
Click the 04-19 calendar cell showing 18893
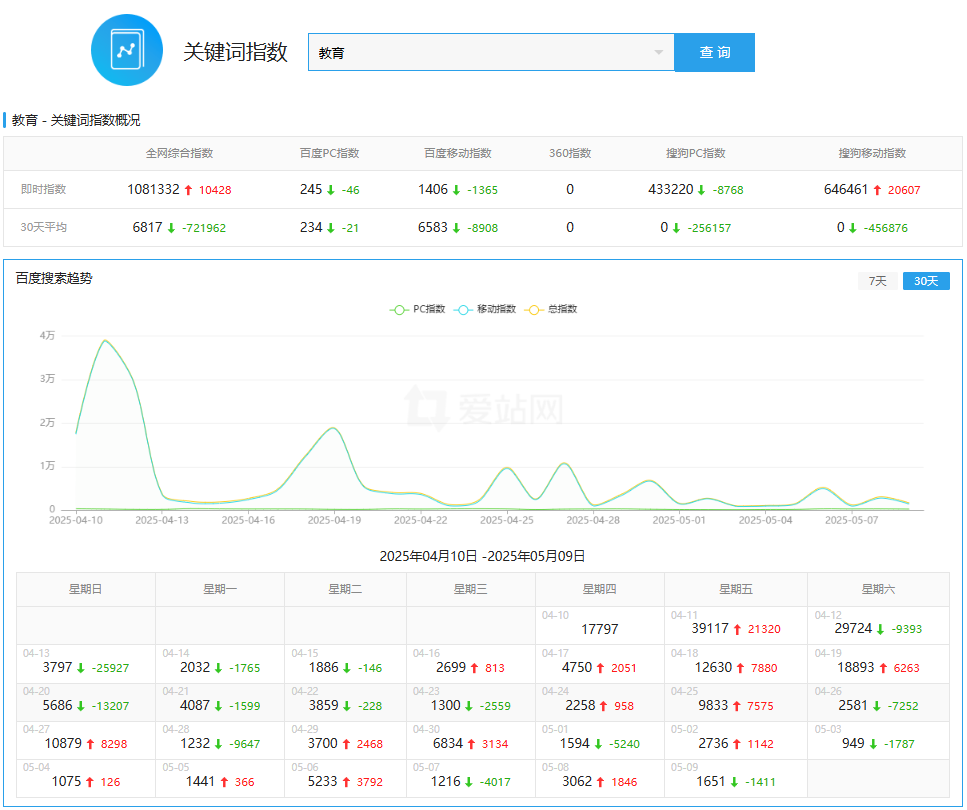coord(878,664)
